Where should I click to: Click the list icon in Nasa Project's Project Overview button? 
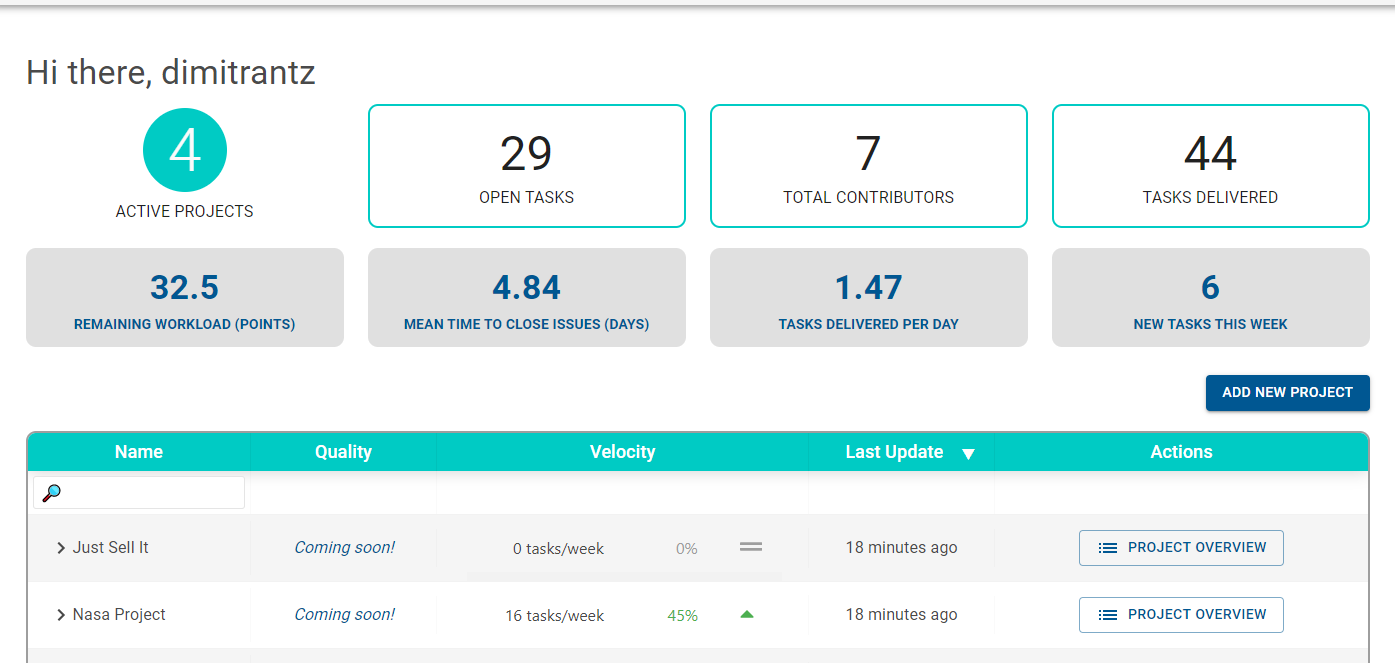point(1107,615)
